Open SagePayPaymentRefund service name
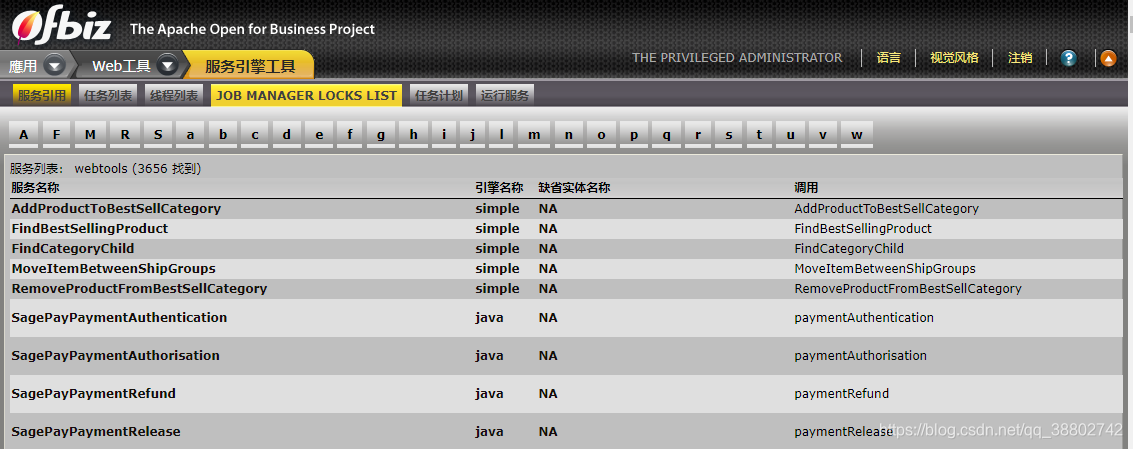This screenshot has height=449, width=1133. [x=93, y=393]
